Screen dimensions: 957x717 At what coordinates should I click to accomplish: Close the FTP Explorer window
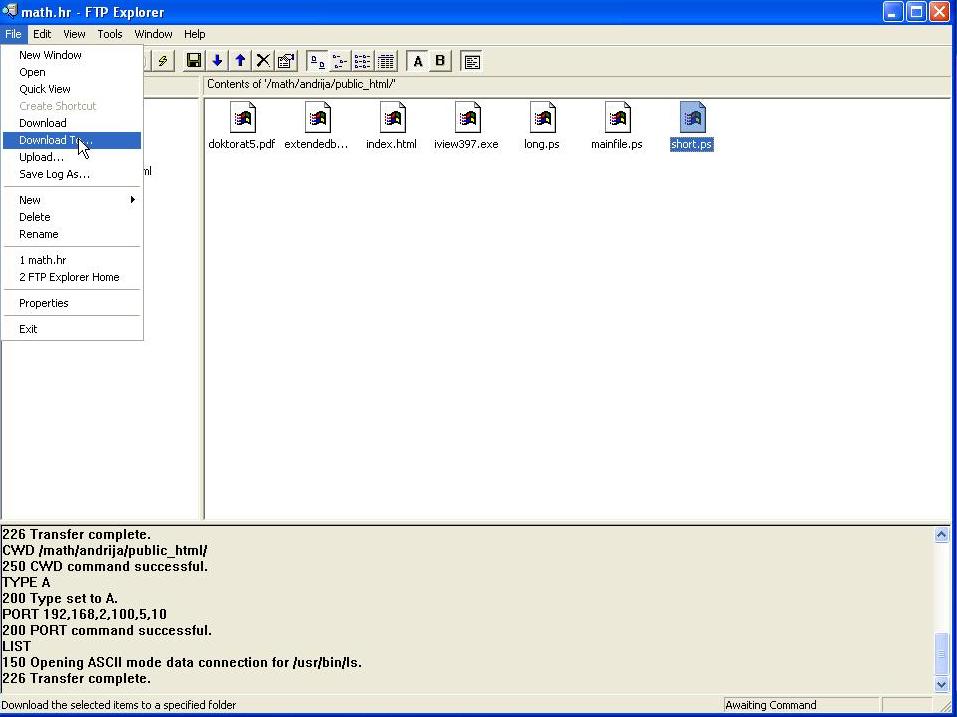939,12
